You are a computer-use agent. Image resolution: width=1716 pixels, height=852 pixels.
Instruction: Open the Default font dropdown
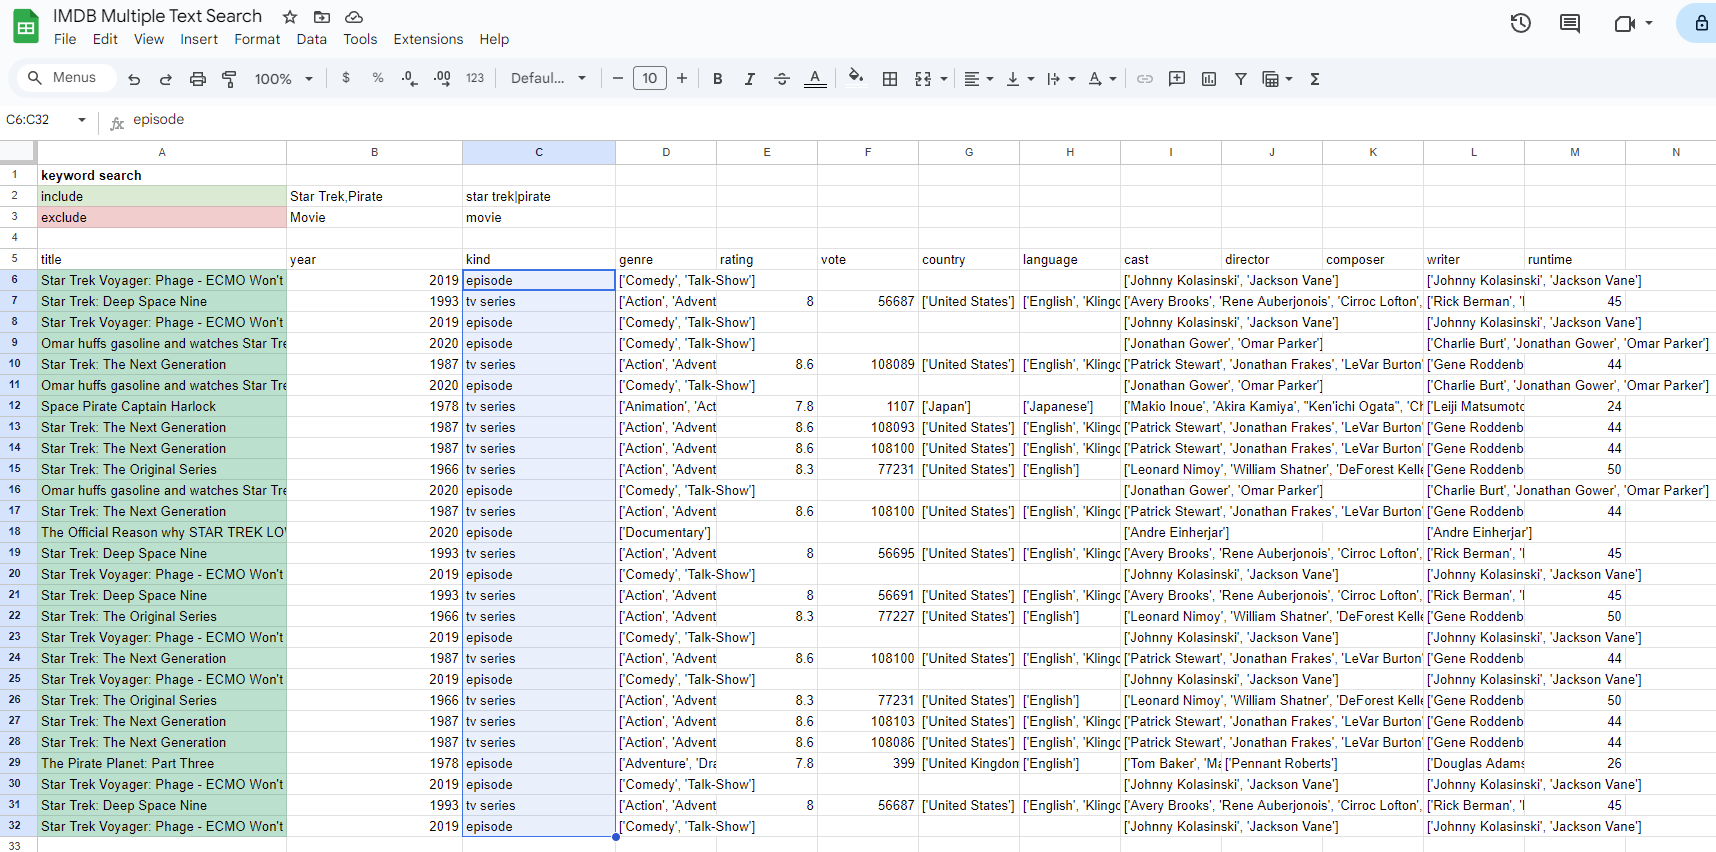548,78
